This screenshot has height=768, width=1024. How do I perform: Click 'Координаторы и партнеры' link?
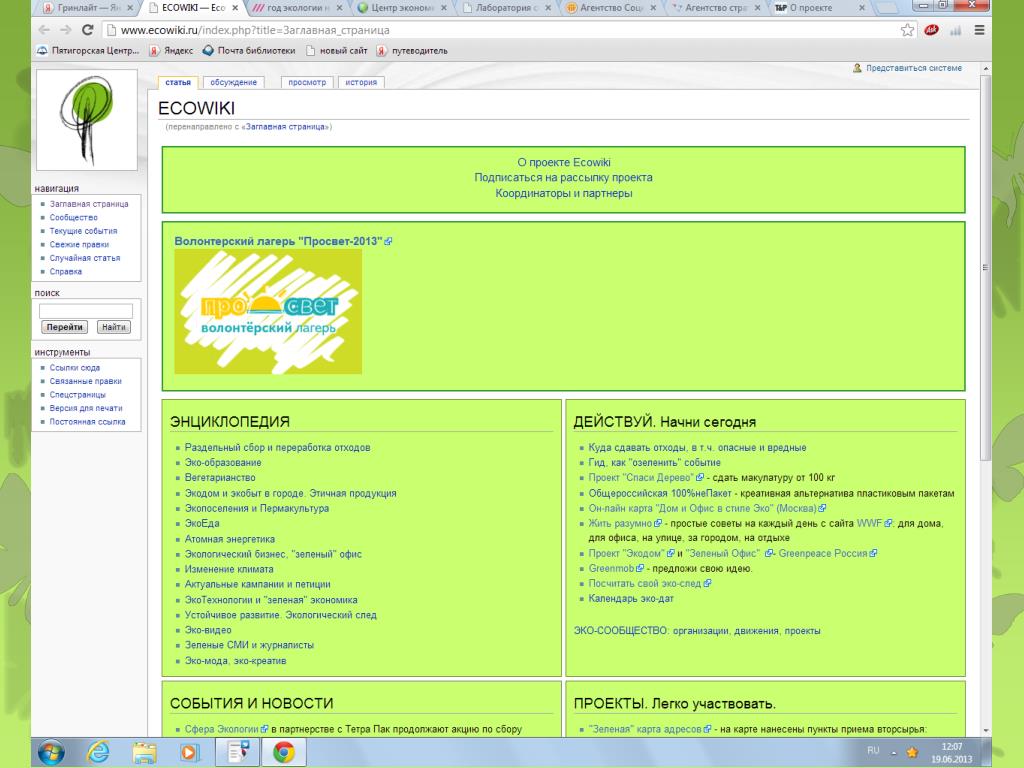564,193
